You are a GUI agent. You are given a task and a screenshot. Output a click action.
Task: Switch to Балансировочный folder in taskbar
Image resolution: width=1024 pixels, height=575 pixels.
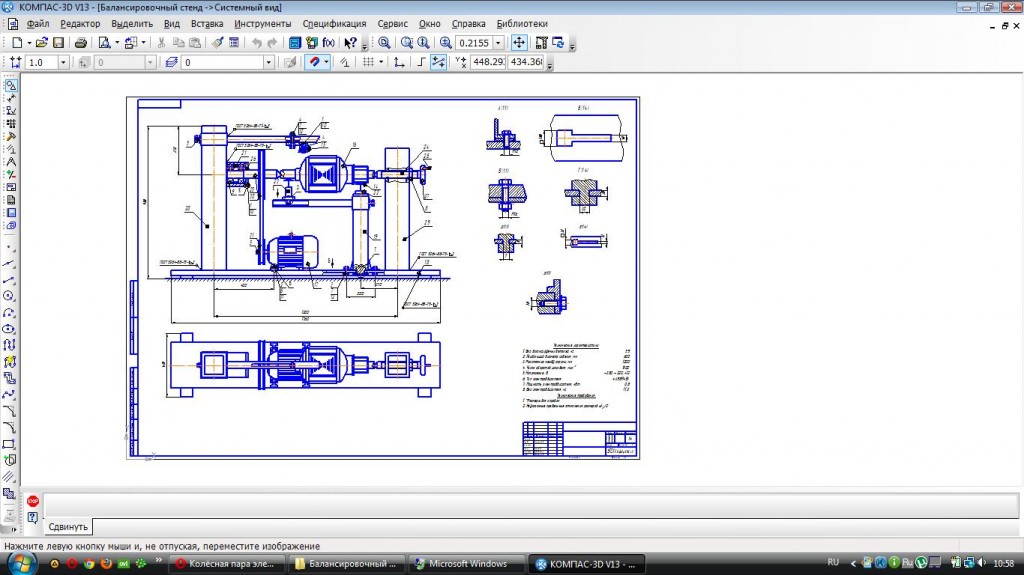pos(346,563)
